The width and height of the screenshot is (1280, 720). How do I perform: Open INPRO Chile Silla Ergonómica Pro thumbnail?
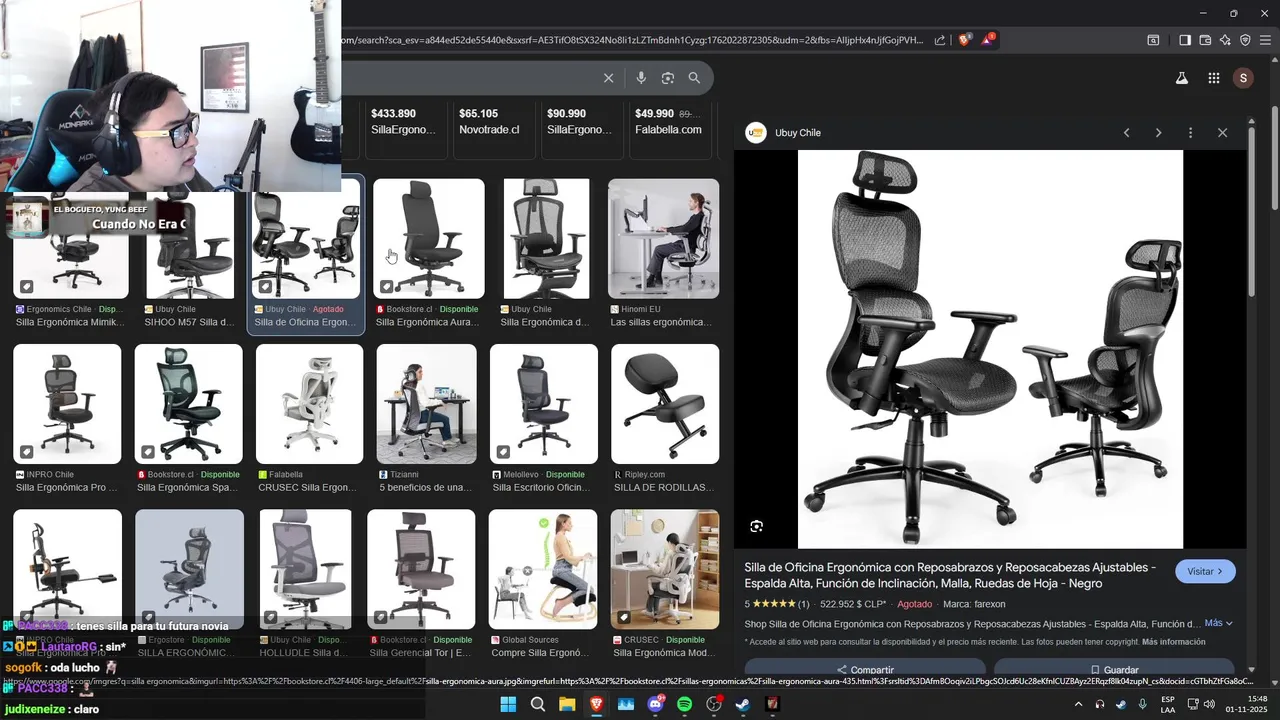point(67,404)
